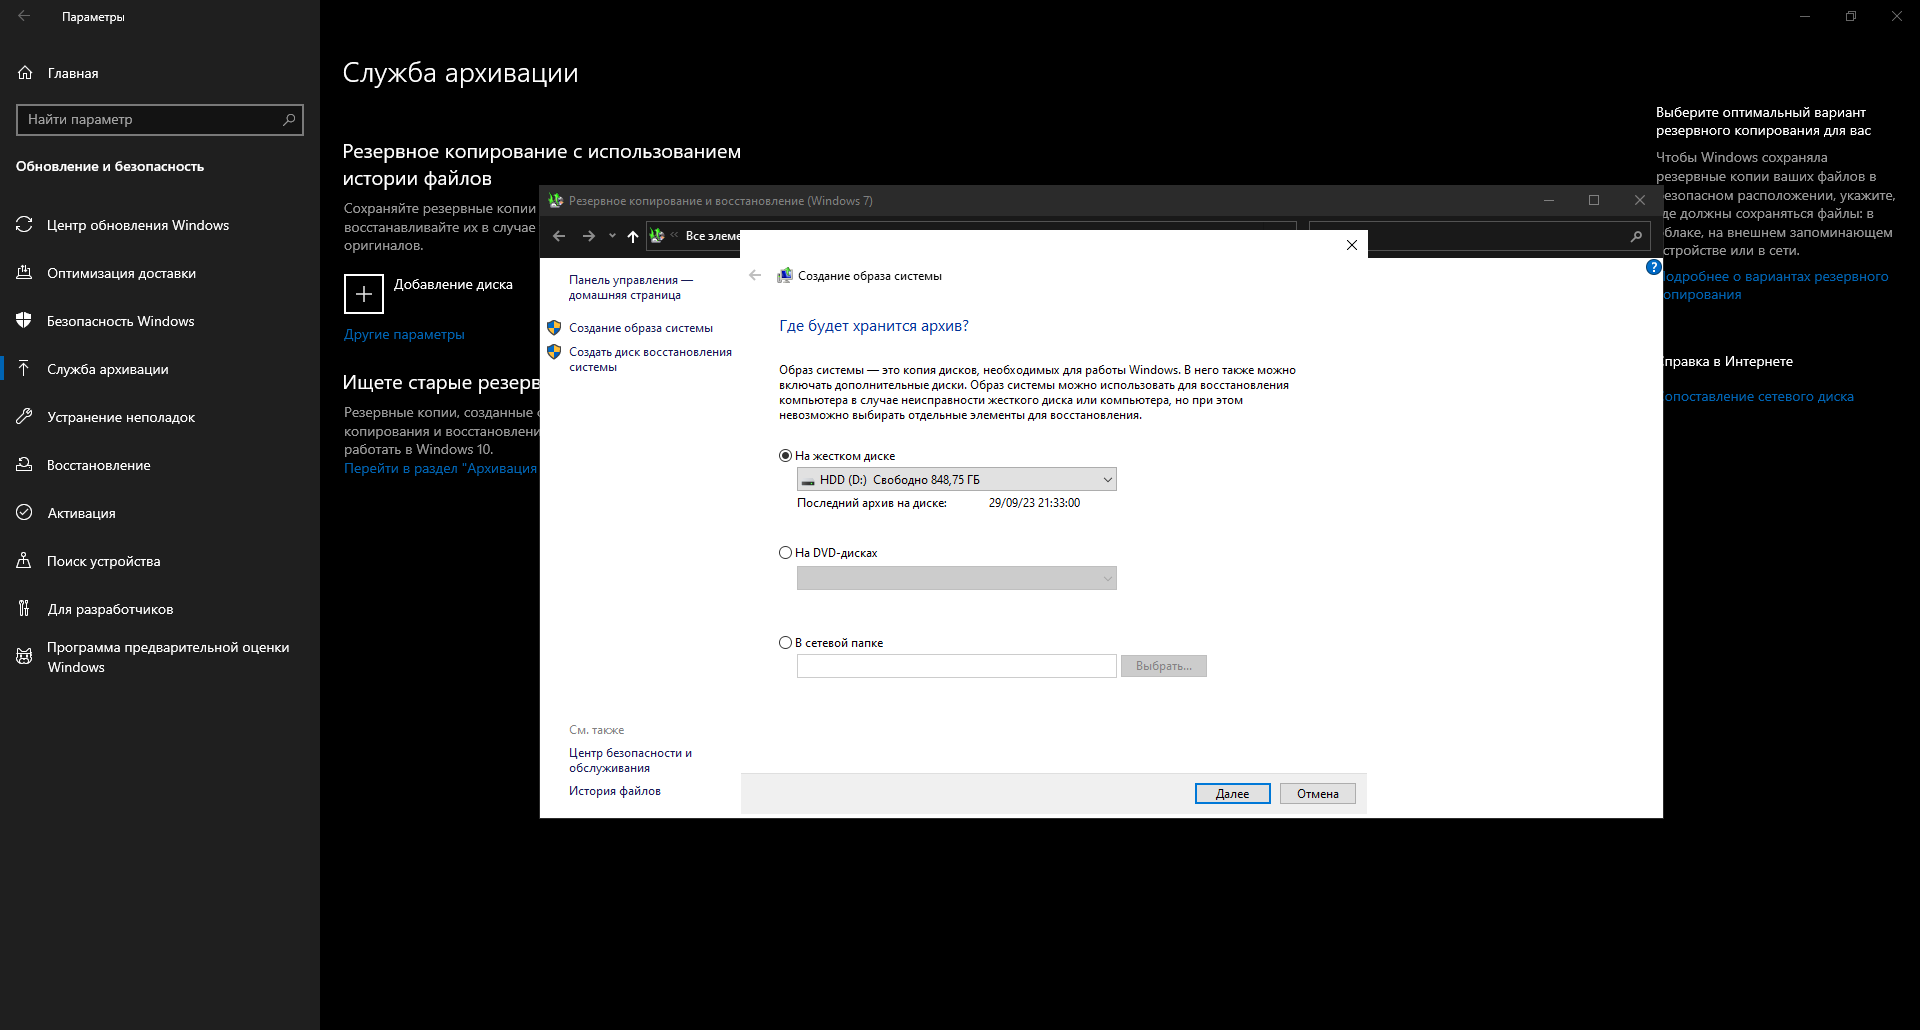The height and width of the screenshot is (1030, 1920).
Task: Click the network folder path input field
Action: tap(956, 666)
